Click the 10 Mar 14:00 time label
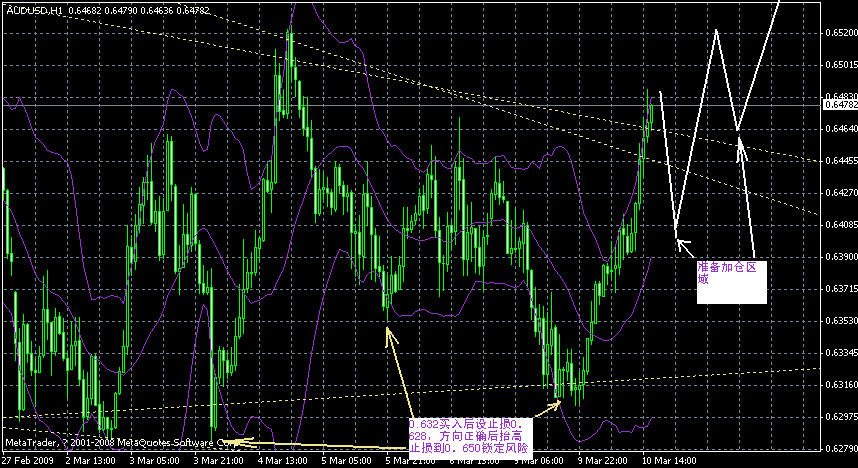Viewport: 858px width, 468px height. pos(669,461)
